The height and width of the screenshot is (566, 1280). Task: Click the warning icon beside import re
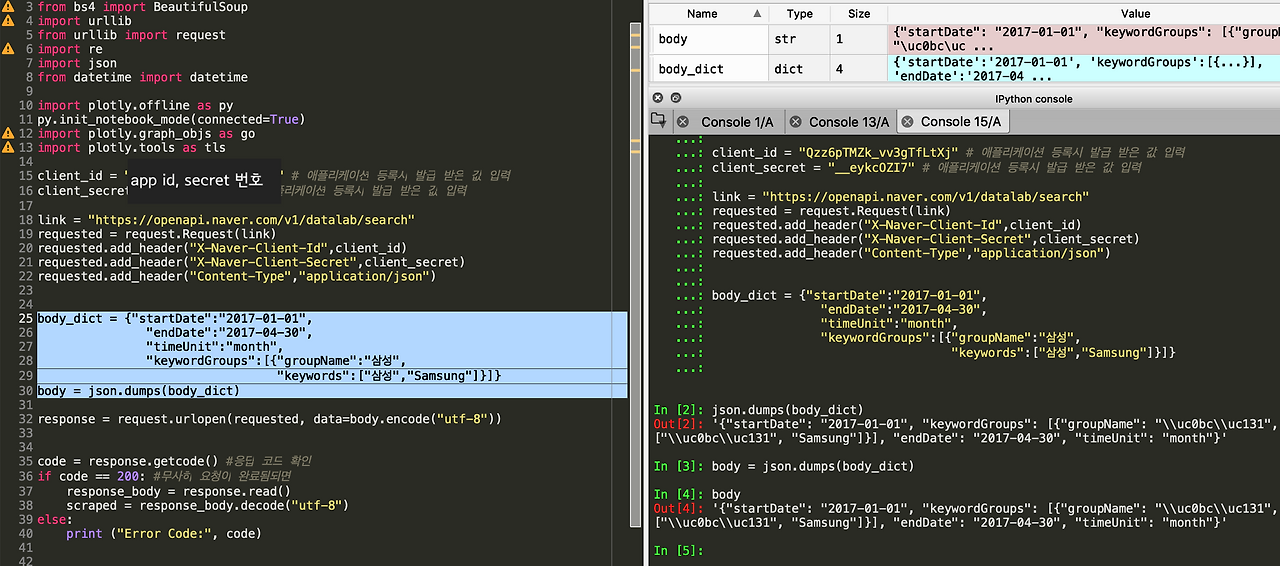(x=8, y=49)
